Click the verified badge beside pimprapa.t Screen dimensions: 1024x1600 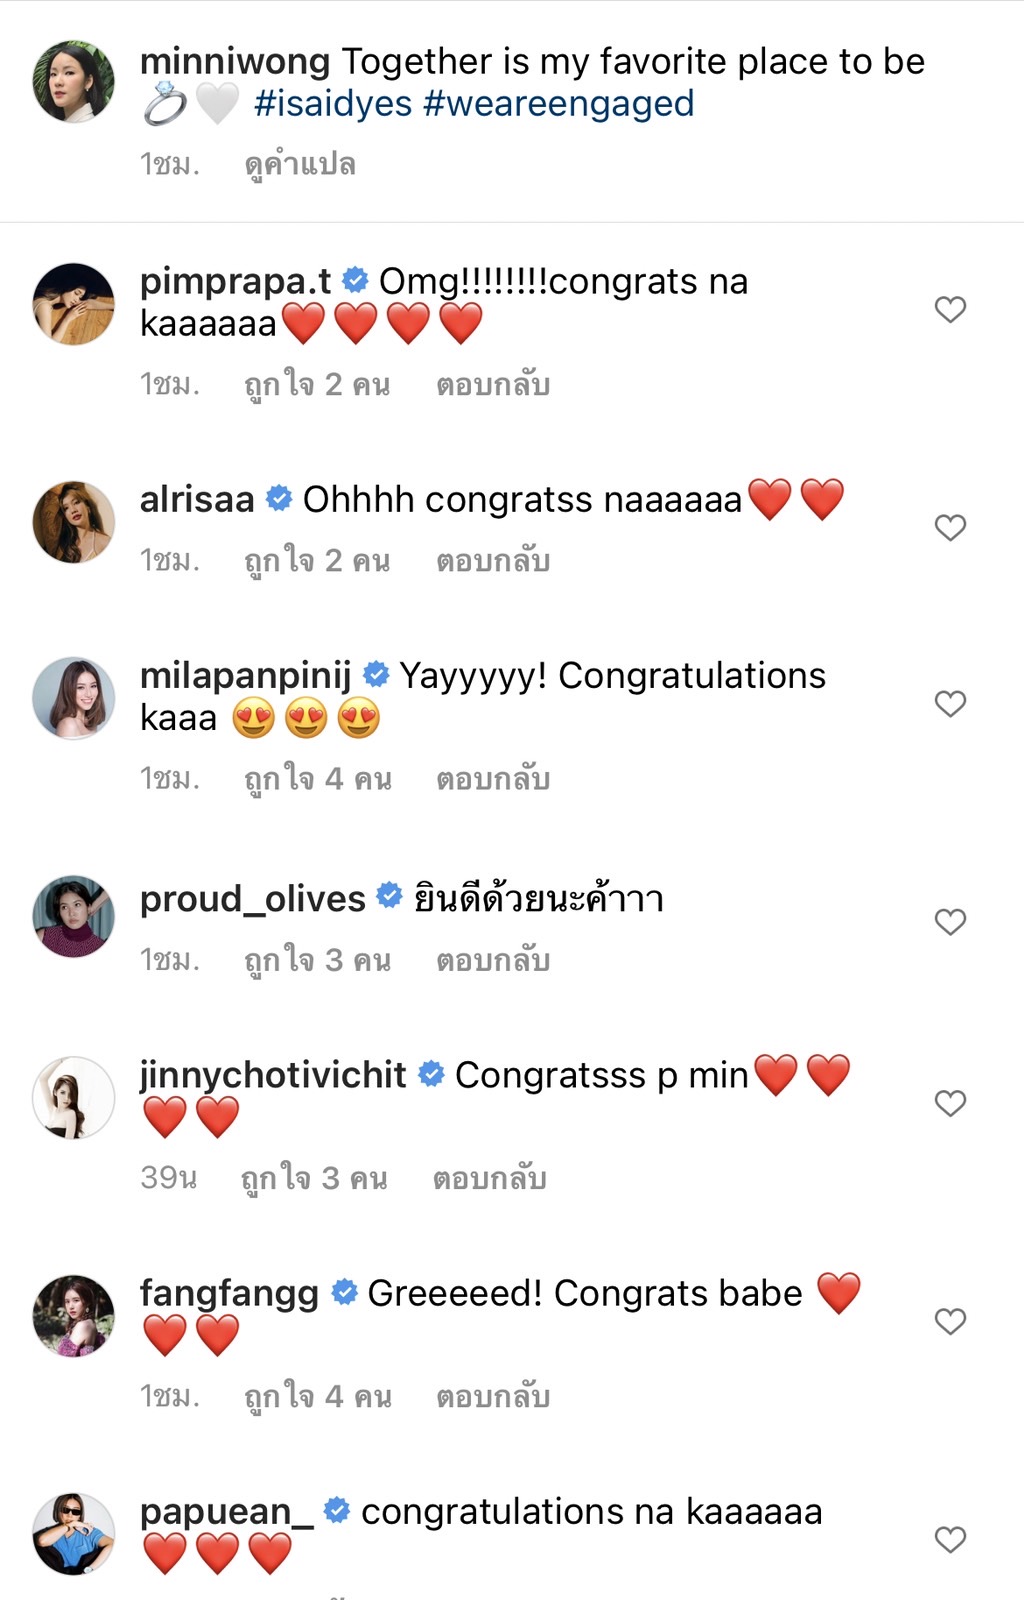tap(354, 281)
